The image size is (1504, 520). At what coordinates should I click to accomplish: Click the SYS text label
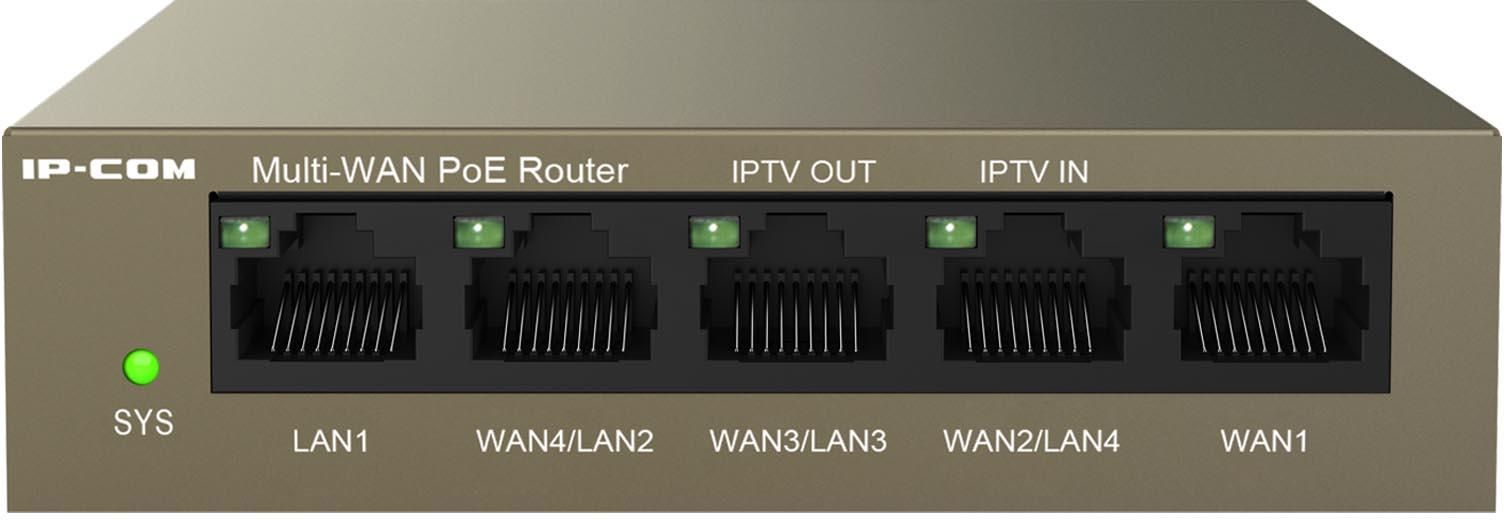pos(143,423)
